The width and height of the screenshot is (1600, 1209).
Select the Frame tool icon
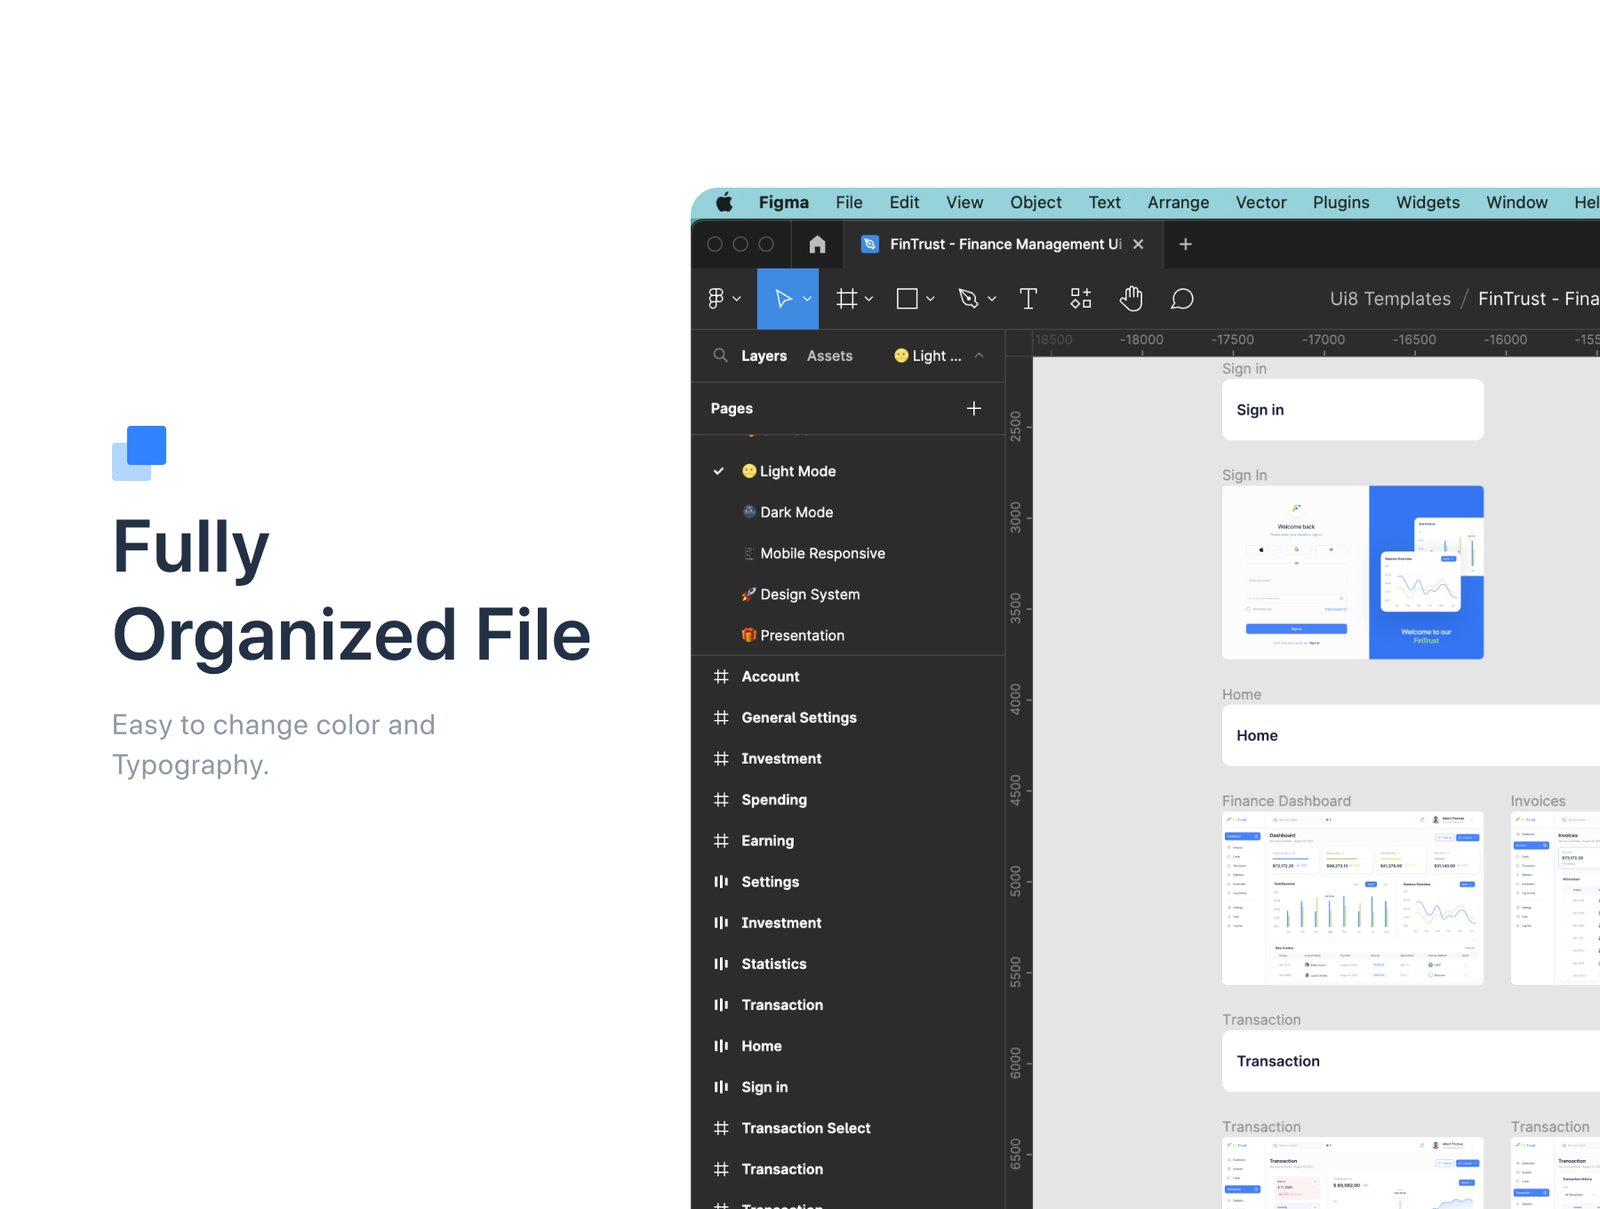point(846,299)
